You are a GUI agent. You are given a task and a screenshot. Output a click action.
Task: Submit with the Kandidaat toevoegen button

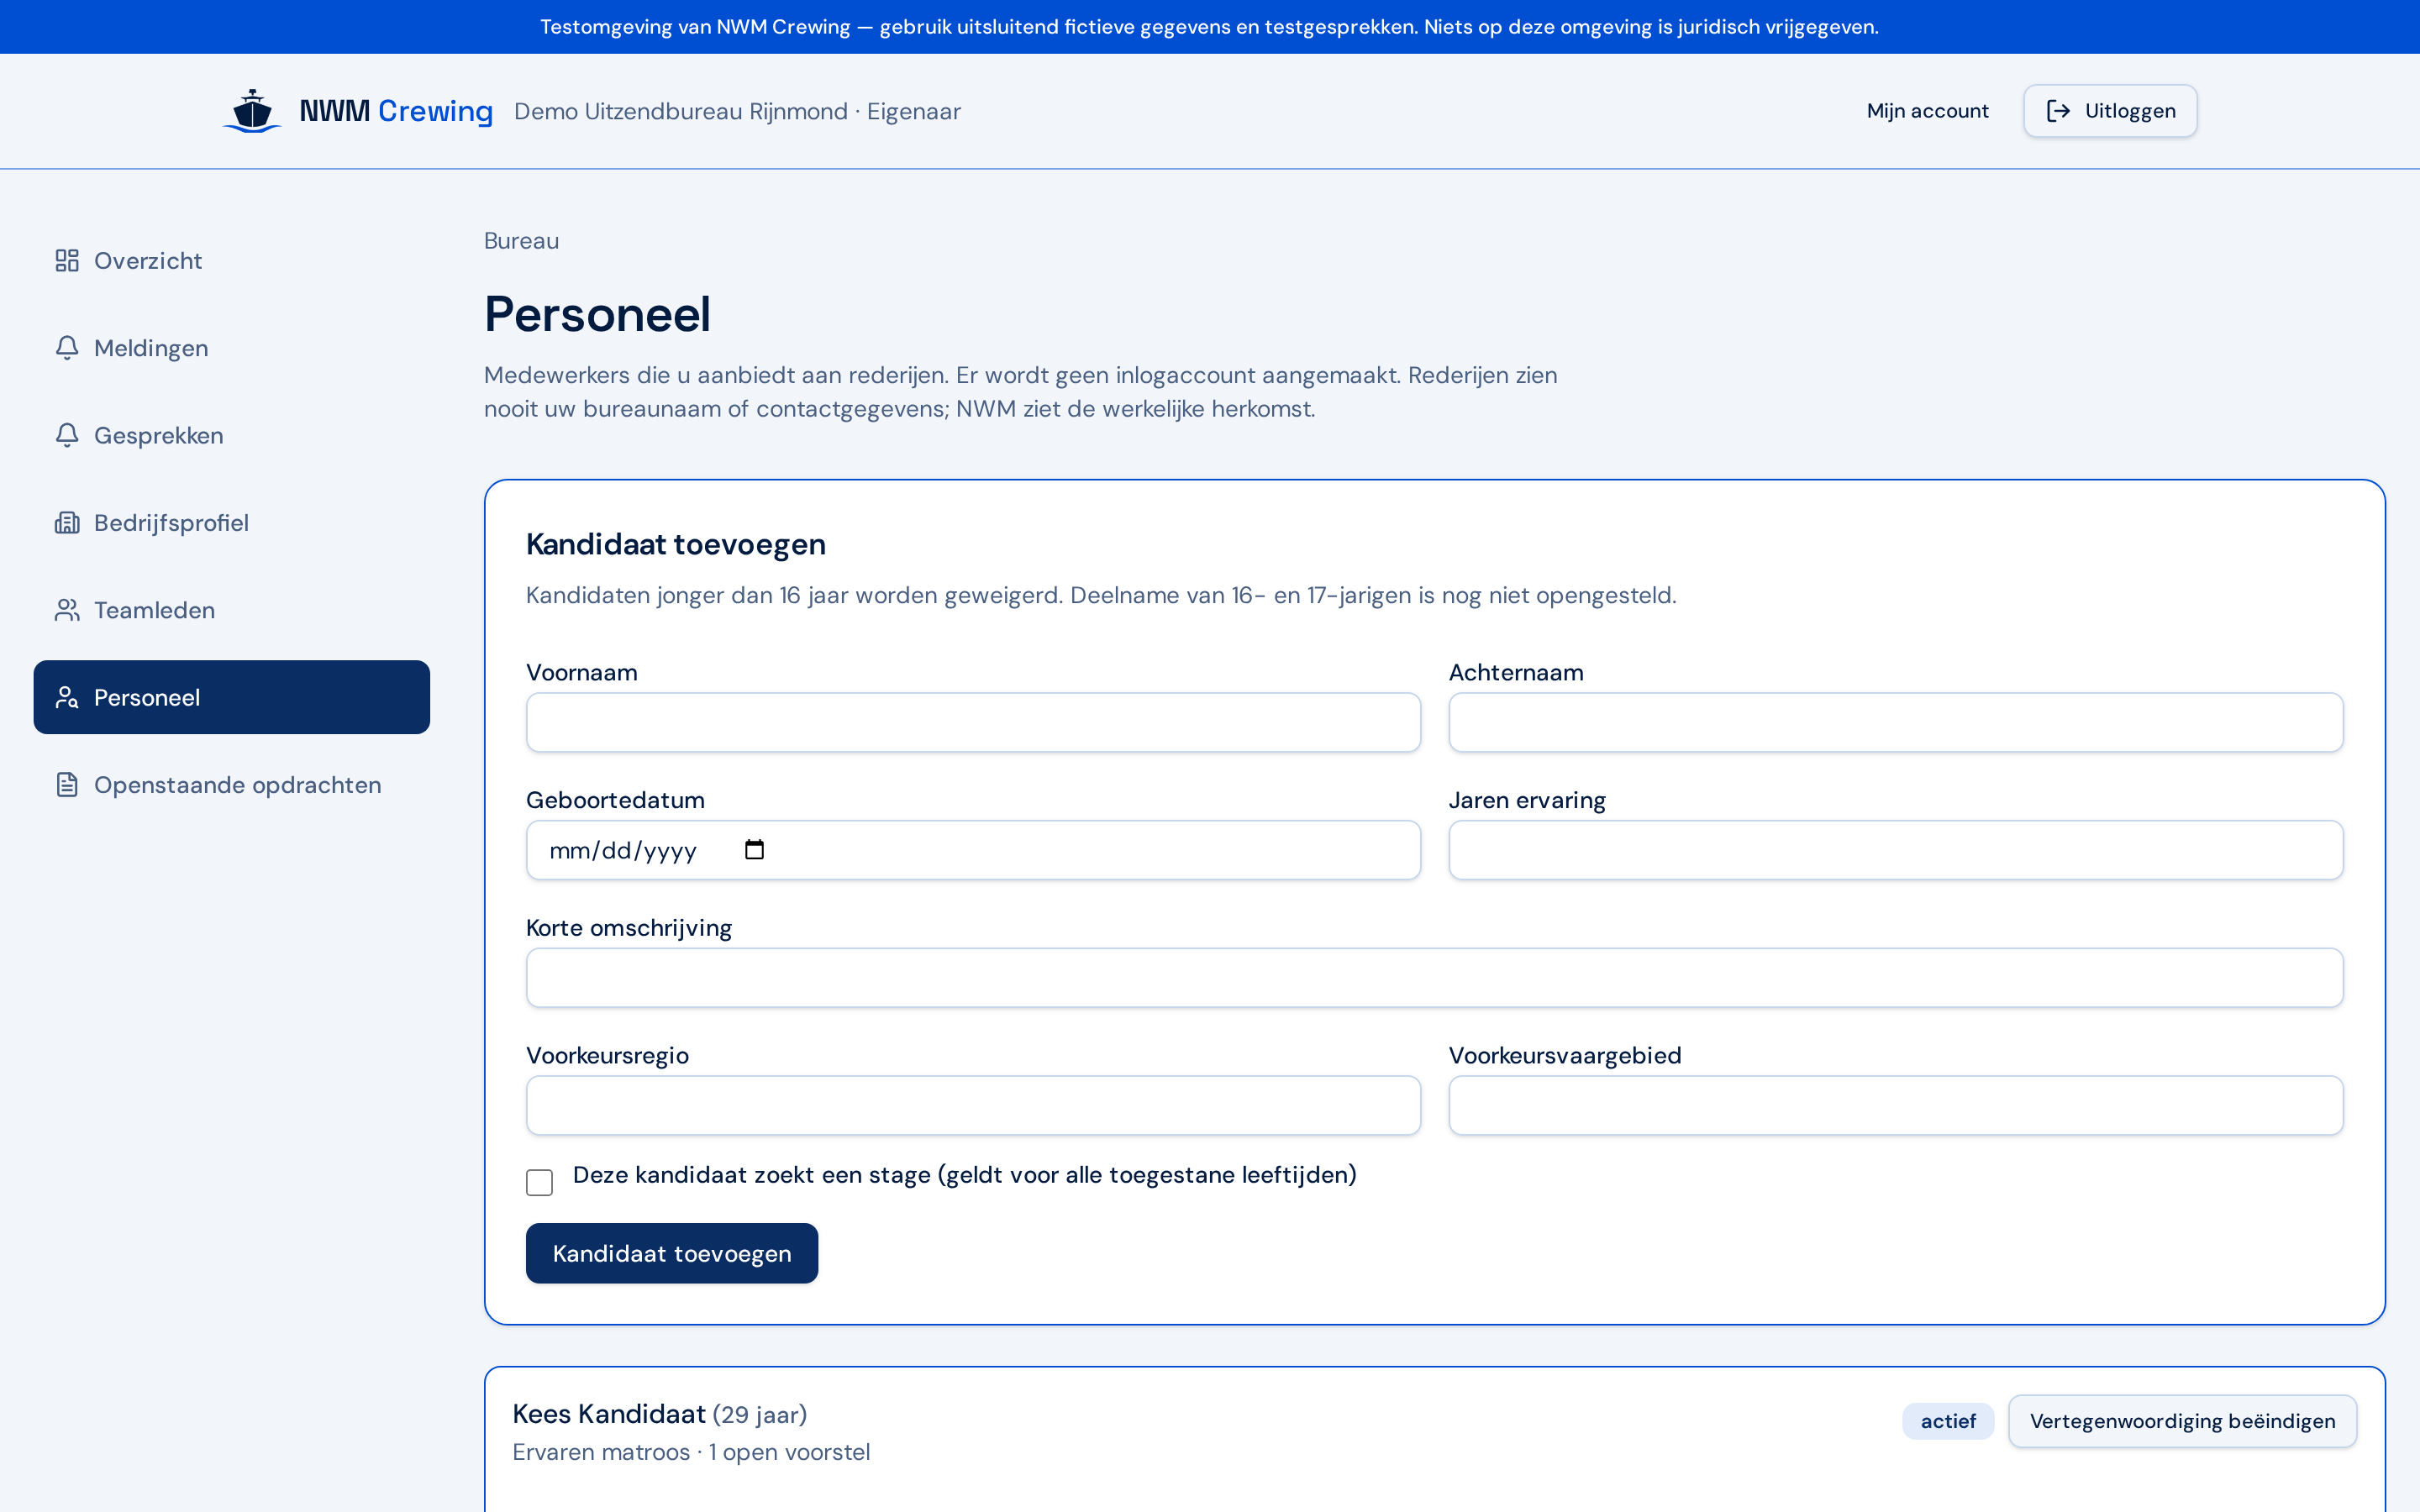coord(672,1253)
